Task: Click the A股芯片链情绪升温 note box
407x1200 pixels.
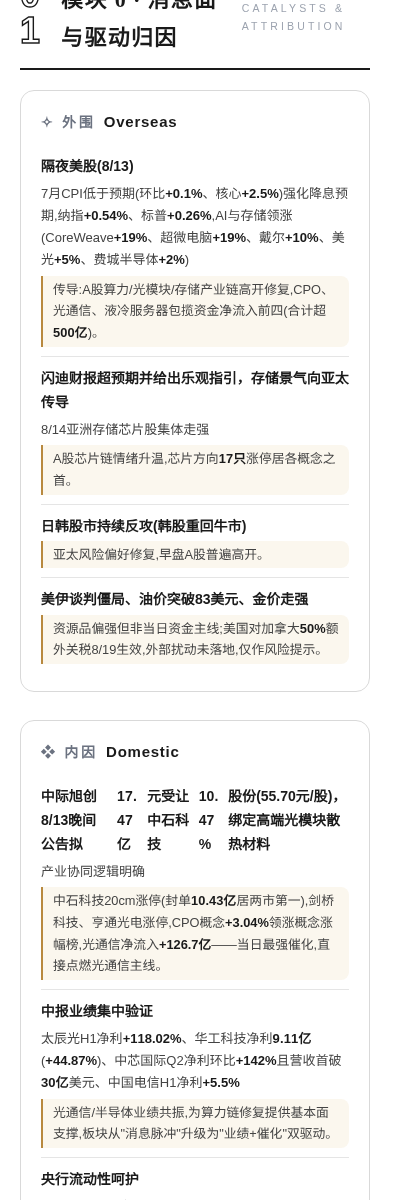Action: coord(195,469)
